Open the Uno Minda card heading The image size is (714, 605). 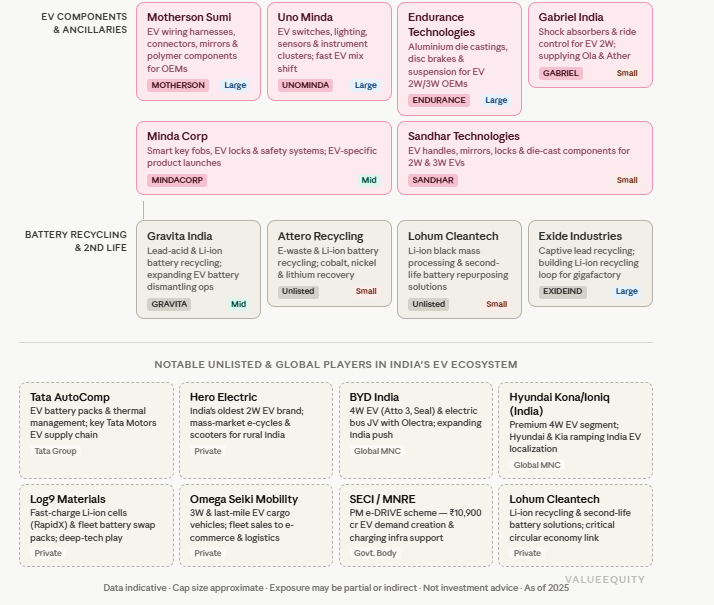305,17
